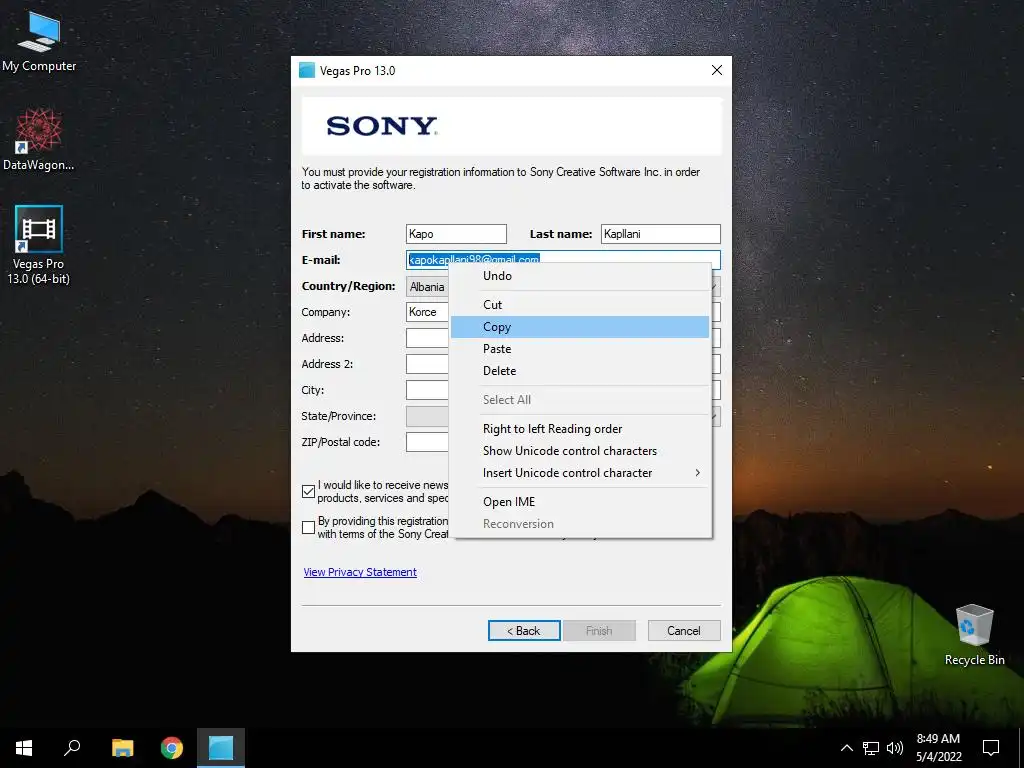
Task: Choose Undo in the context menu
Action: 580,276
